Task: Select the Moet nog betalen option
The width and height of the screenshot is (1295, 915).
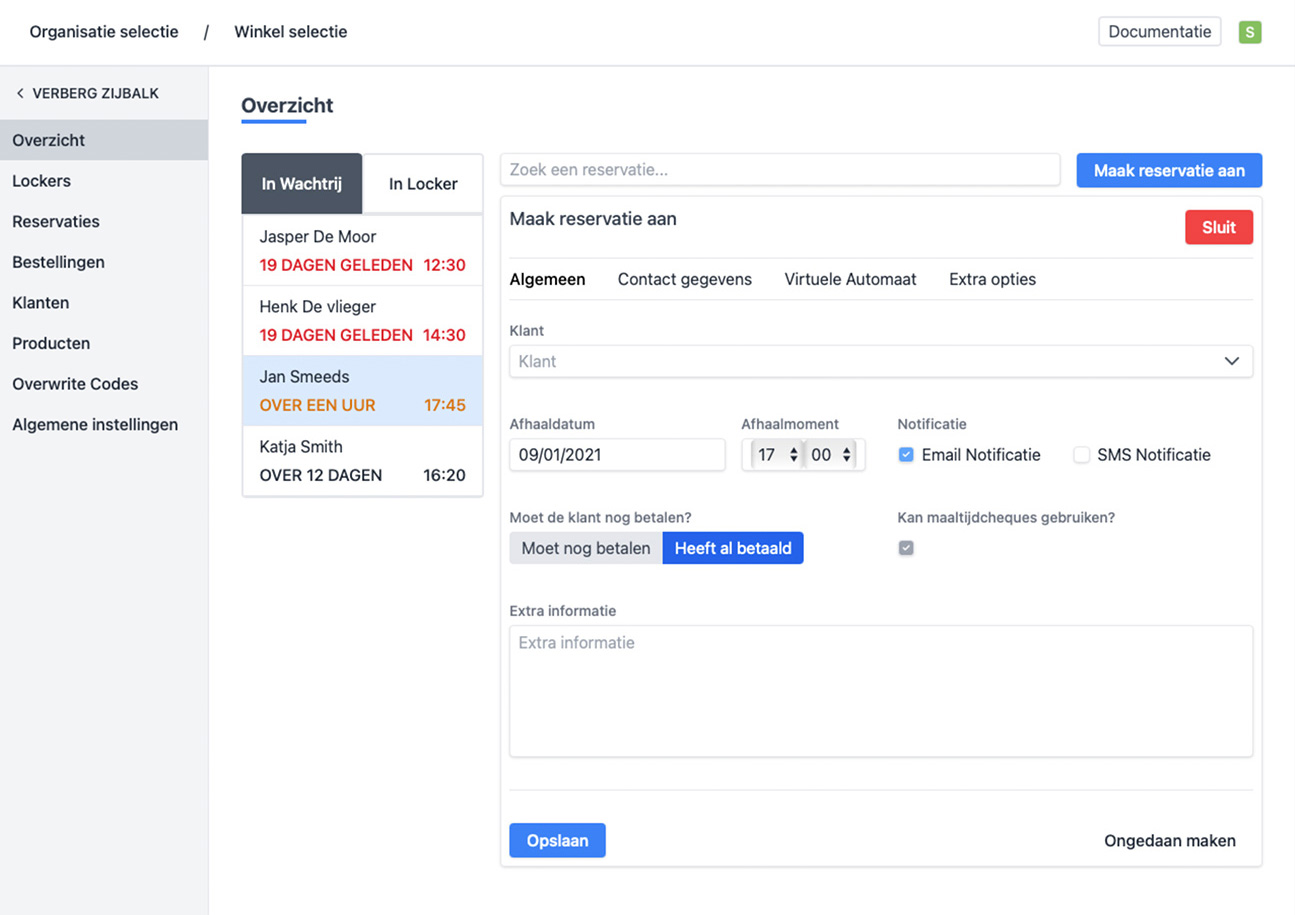Action: click(586, 548)
